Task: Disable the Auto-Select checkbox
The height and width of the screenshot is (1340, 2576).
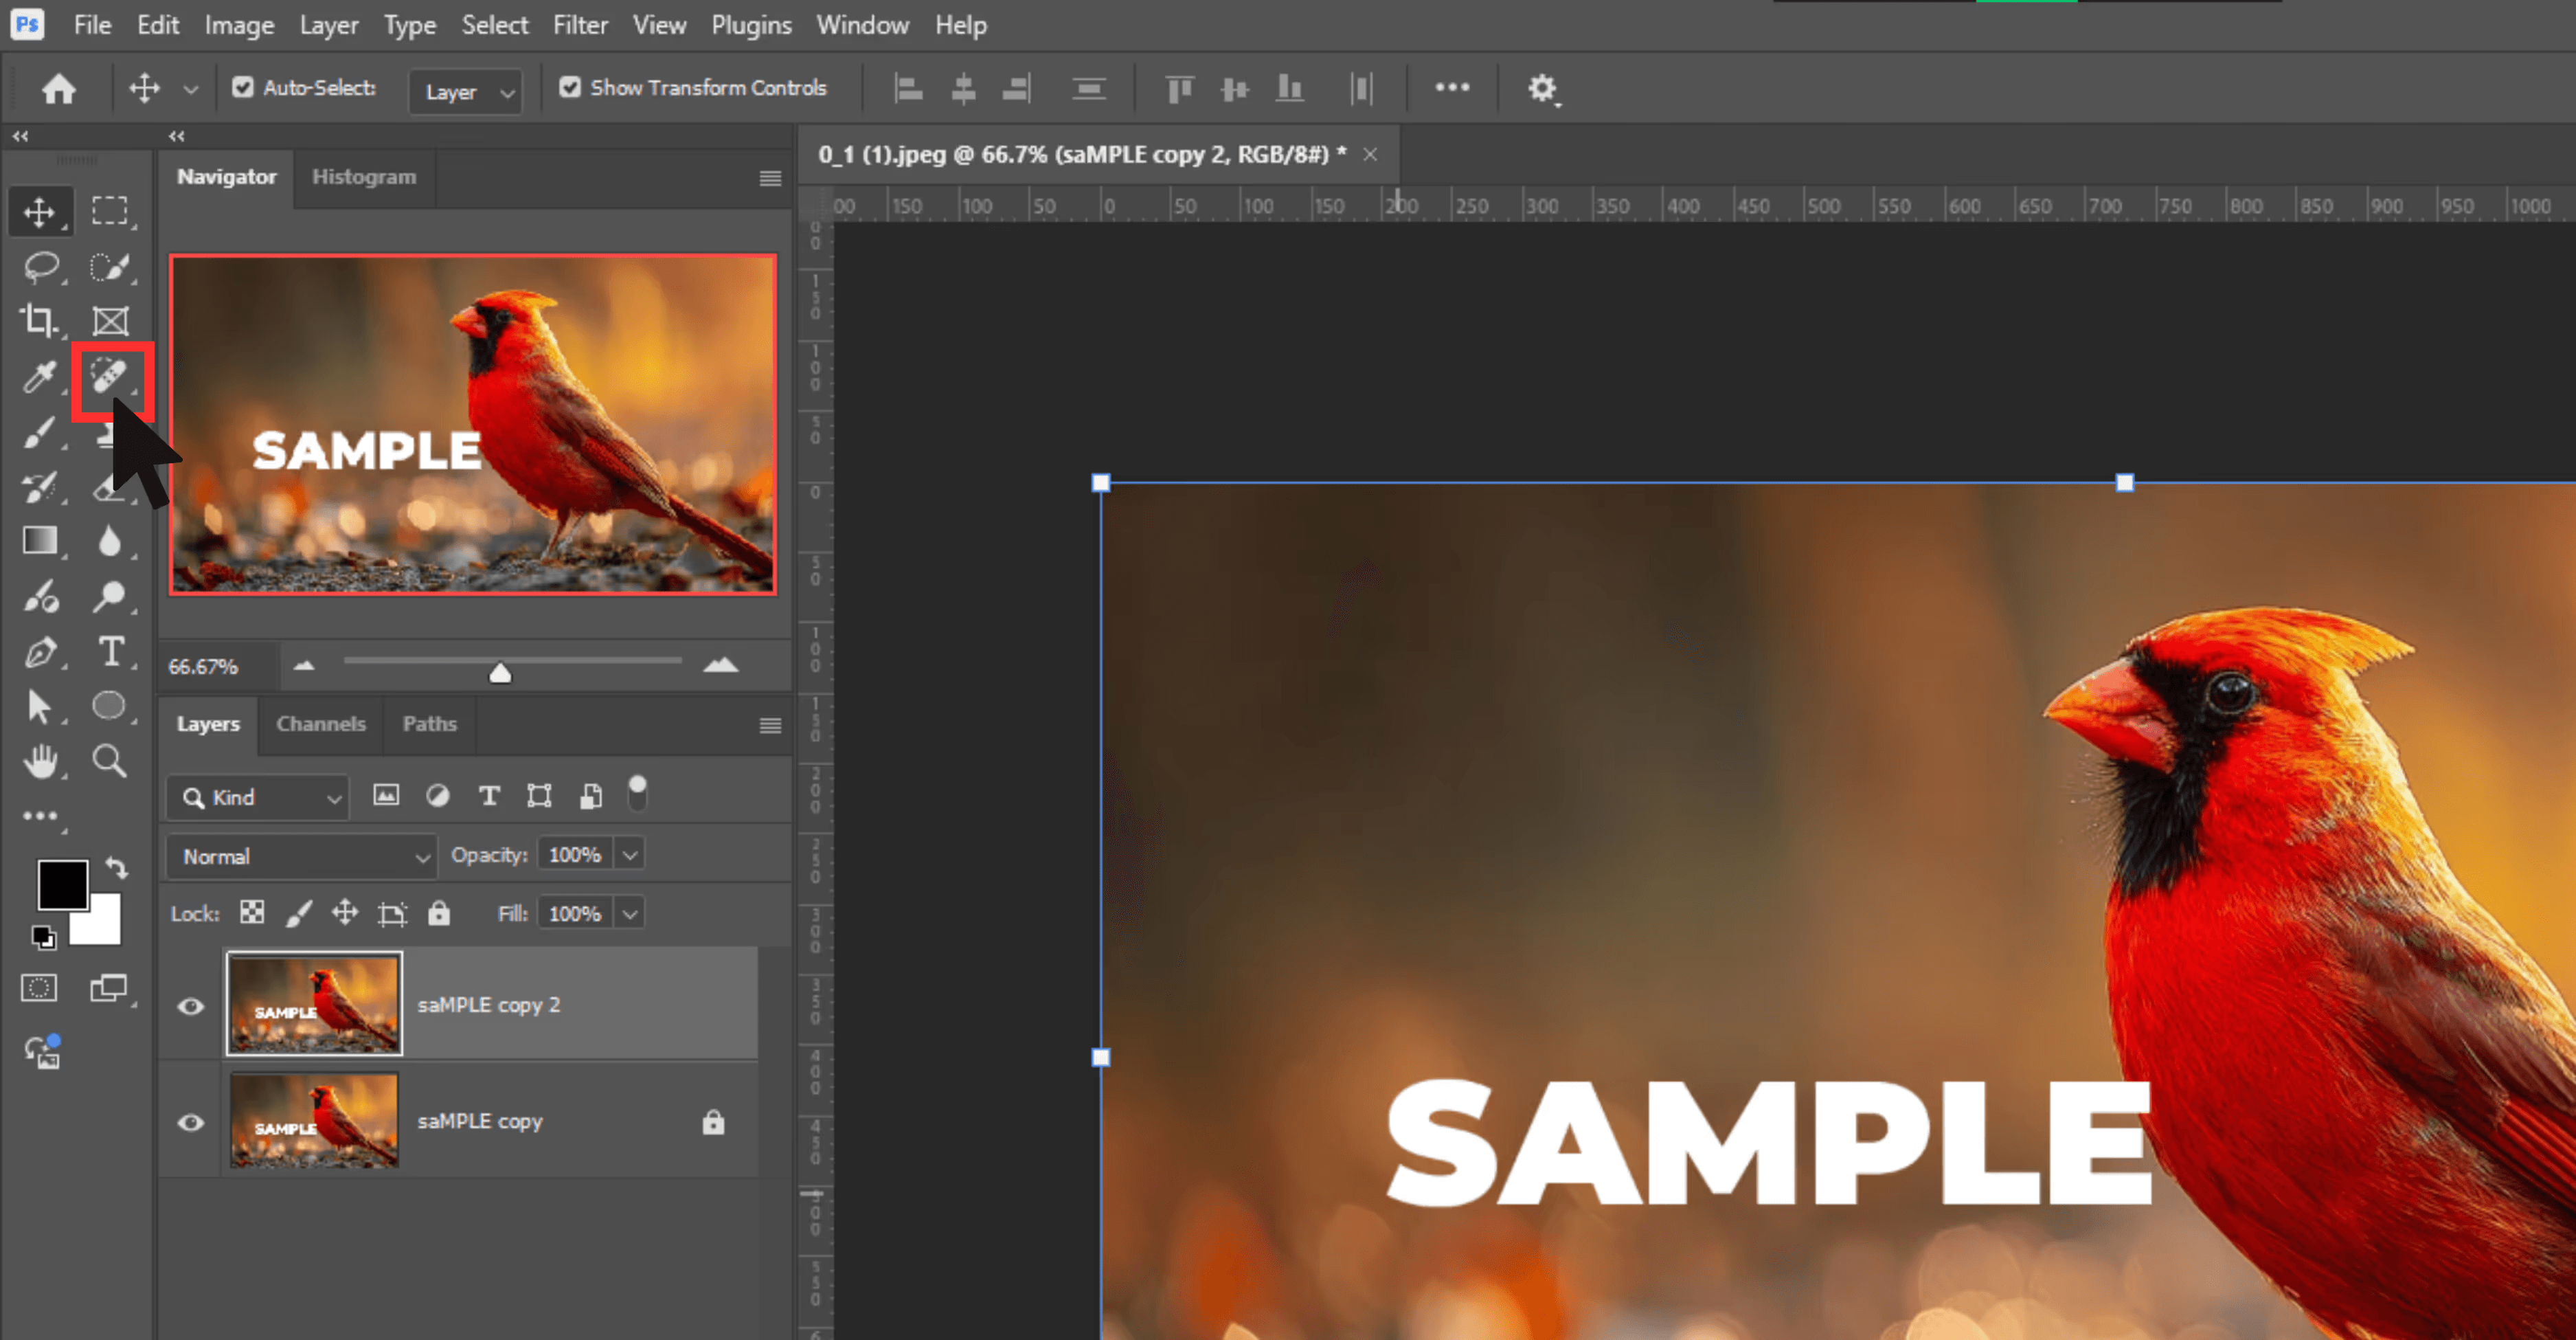Action: [242, 88]
